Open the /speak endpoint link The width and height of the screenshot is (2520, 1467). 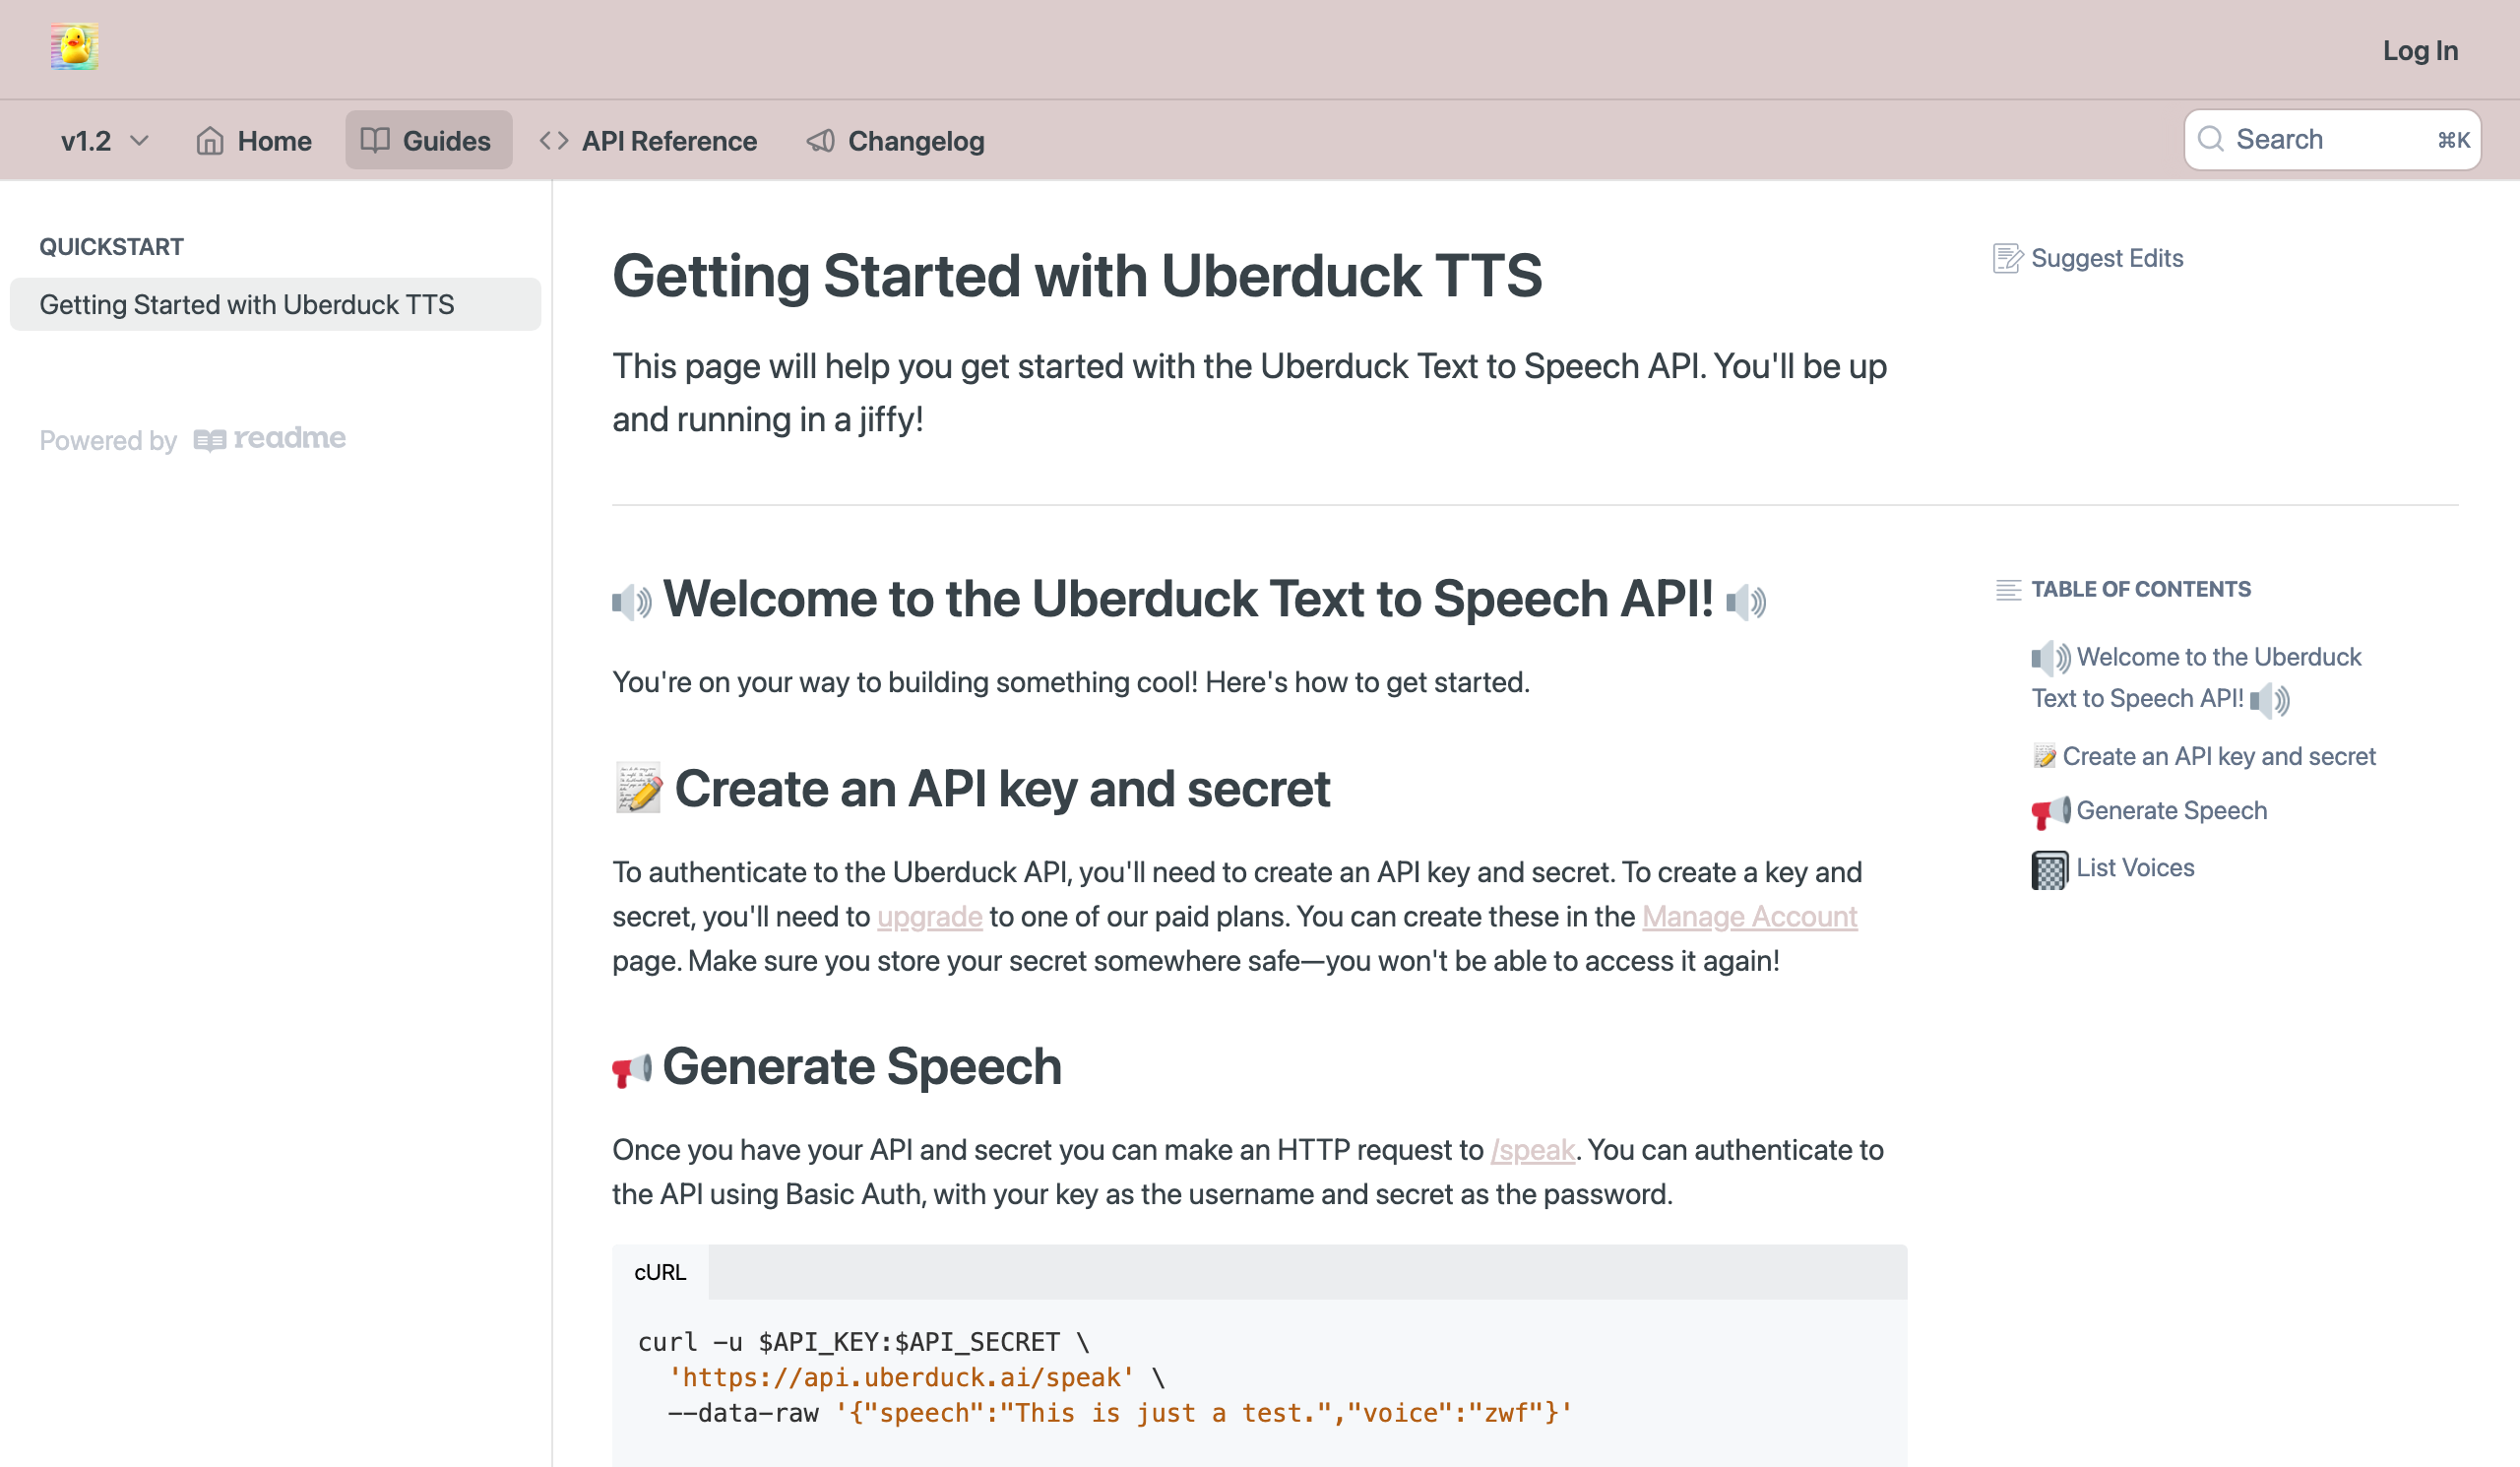1532,1150
